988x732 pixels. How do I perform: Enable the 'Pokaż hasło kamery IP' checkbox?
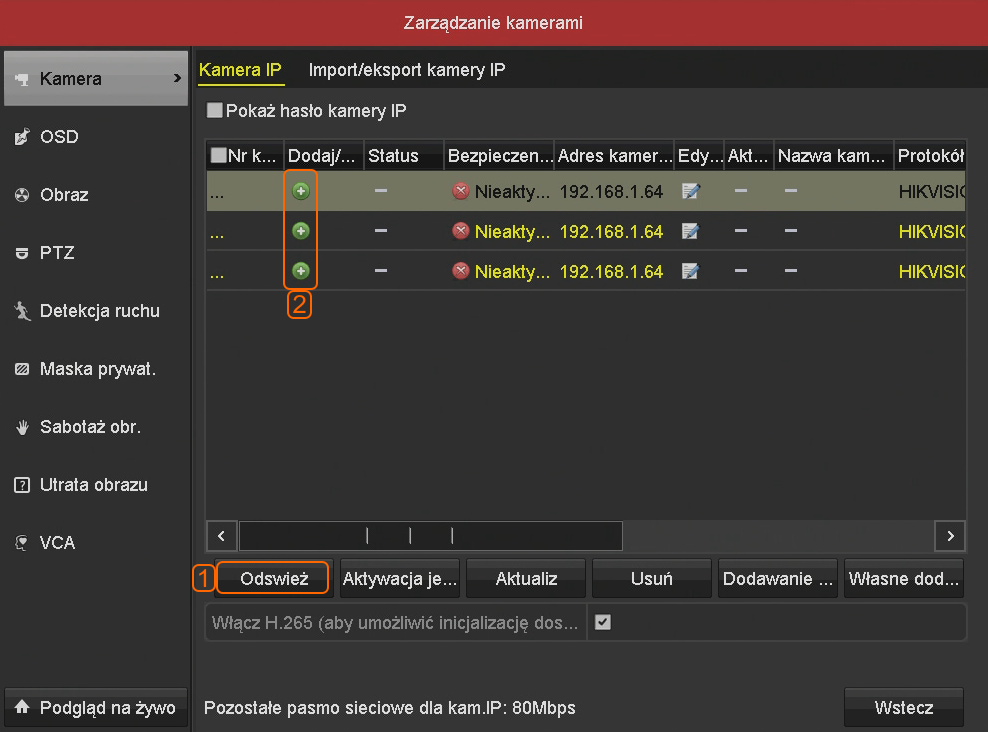click(x=214, y=111)
